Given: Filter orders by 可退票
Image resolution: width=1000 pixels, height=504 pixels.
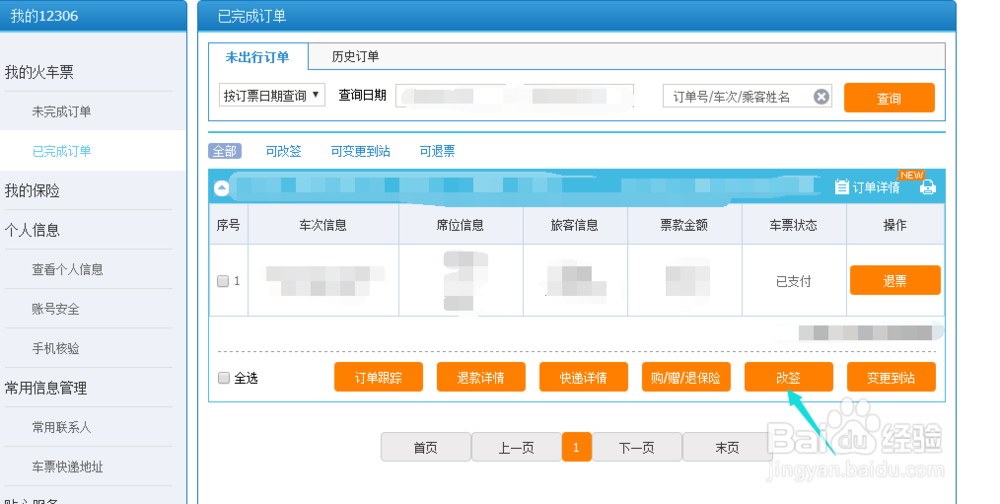Looking at the screenshot, I should point(438,151).
